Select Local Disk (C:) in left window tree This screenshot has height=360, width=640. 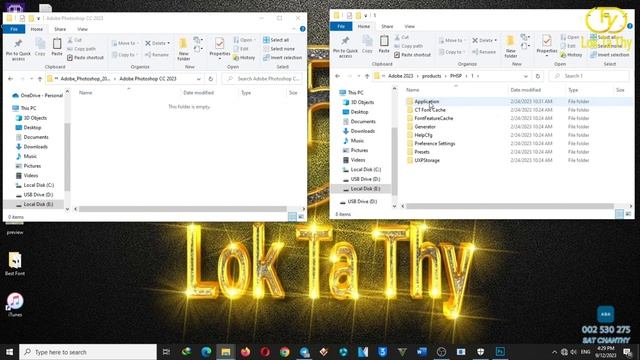pyautogui.click(x=38, y=185)
